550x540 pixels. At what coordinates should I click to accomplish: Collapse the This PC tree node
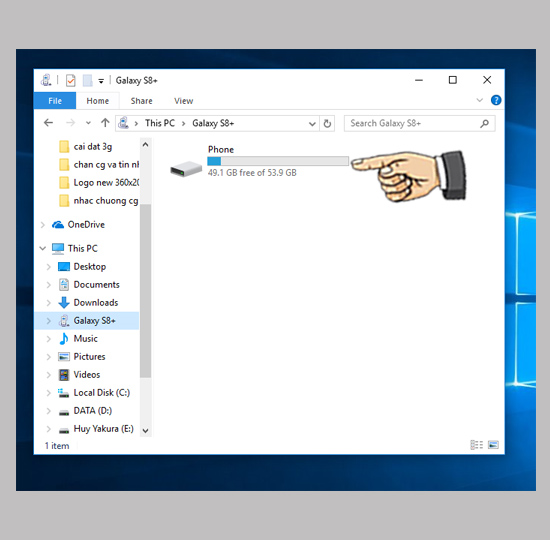click(42, 248)
